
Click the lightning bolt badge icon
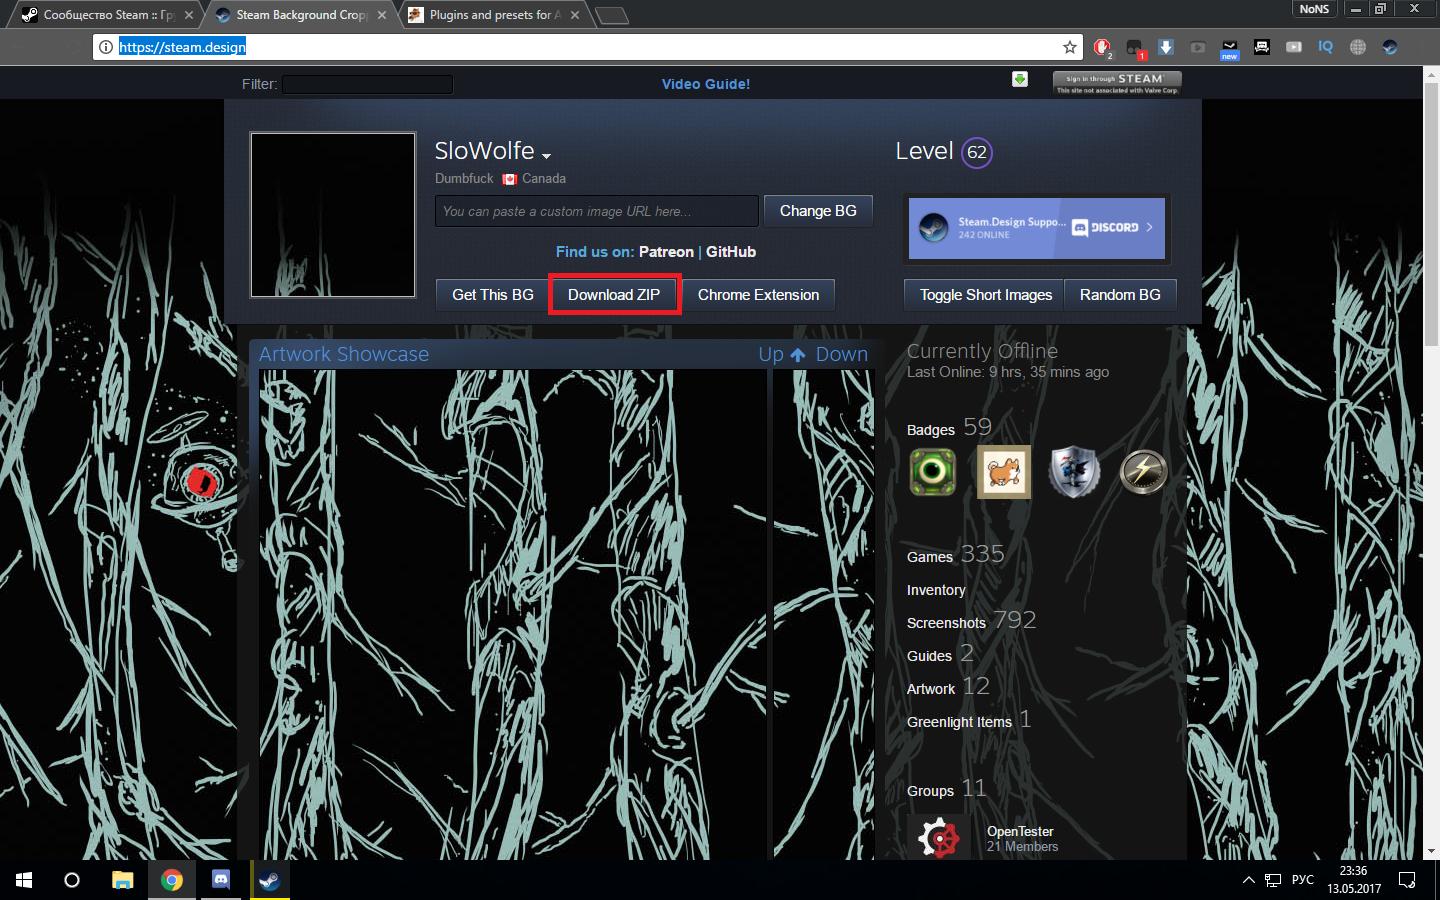pos(1142,472)
